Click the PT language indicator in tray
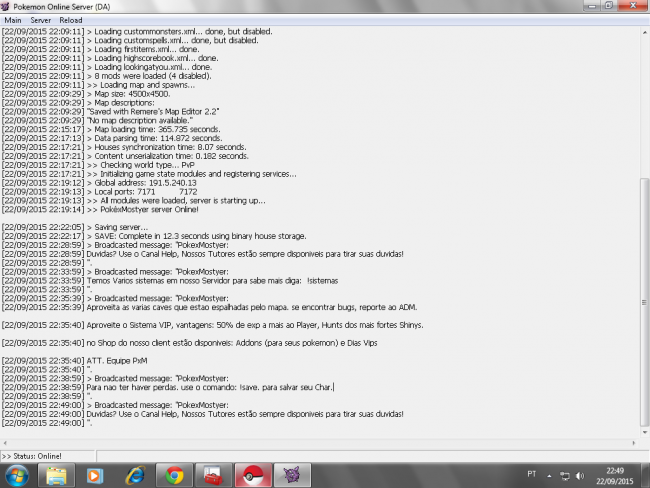This screenshot has height=488, width=650. point(532,474)
